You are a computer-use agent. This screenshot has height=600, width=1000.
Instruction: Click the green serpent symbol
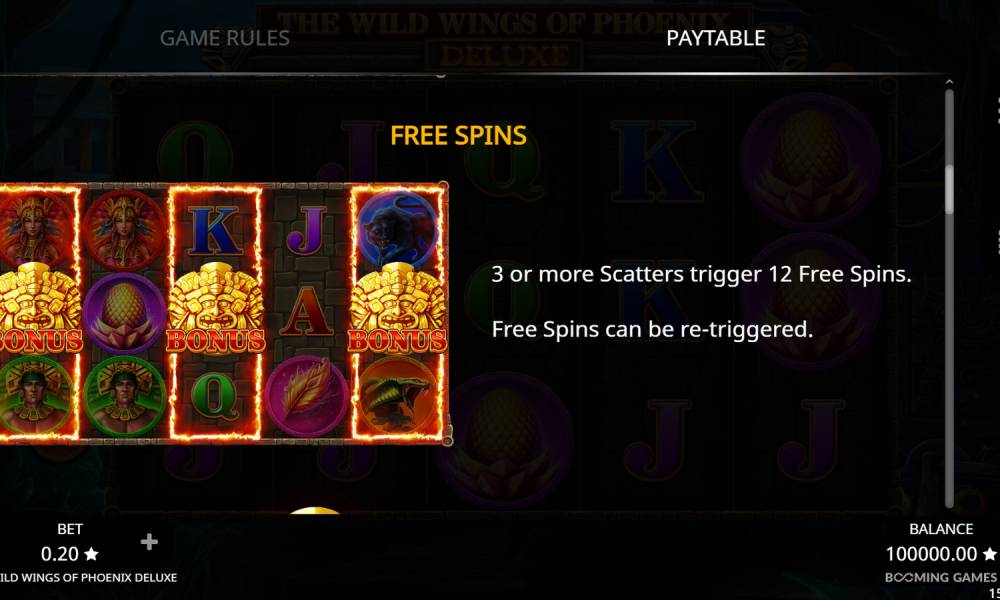coord(397,395)
